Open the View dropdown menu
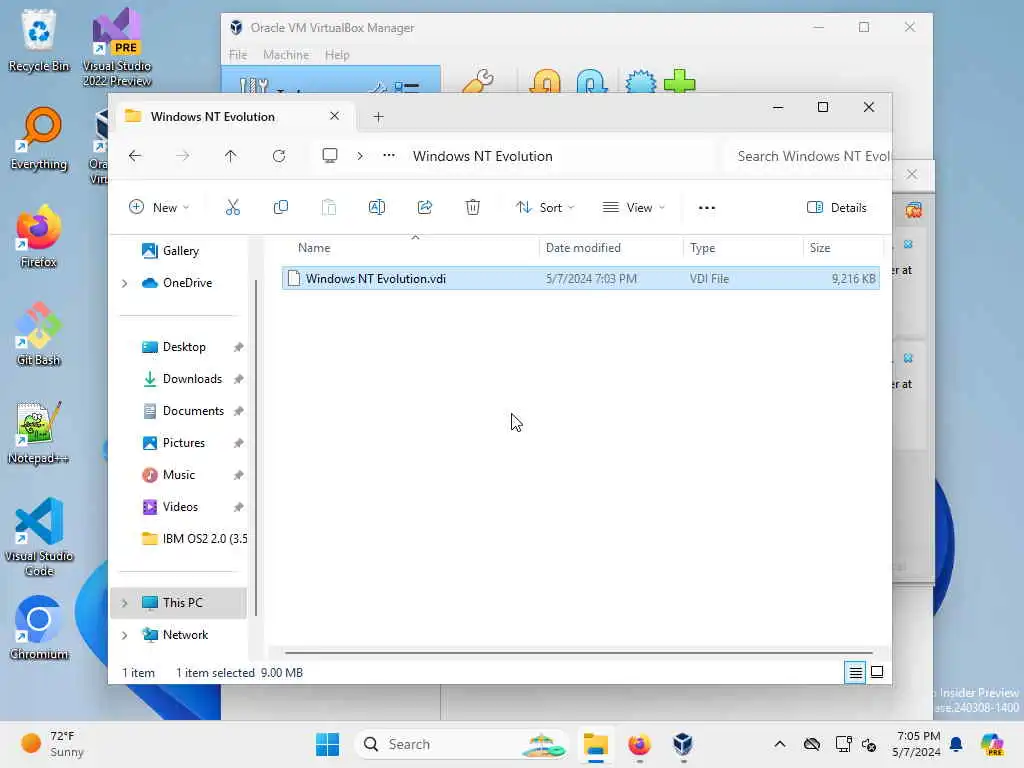This screenshot has width=1024, height=768. coord(633,208)
